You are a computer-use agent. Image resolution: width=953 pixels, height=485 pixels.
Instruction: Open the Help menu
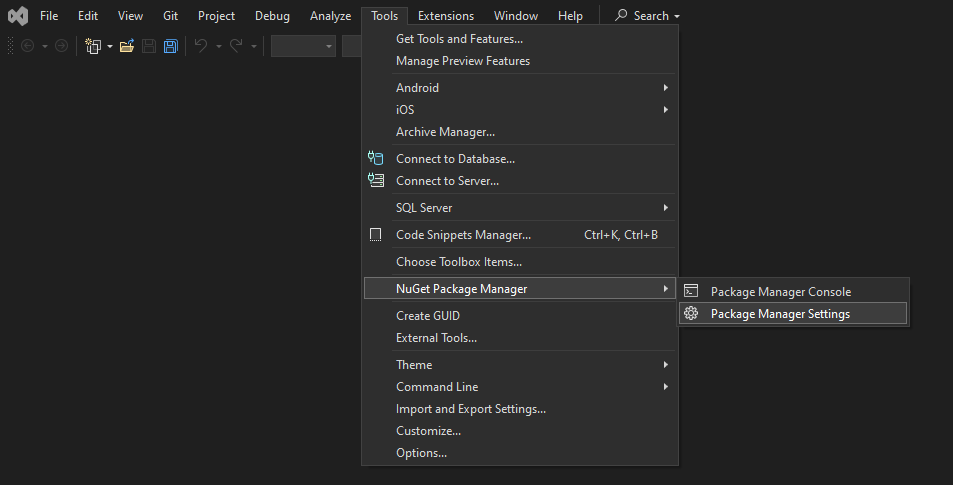point(571,16)
